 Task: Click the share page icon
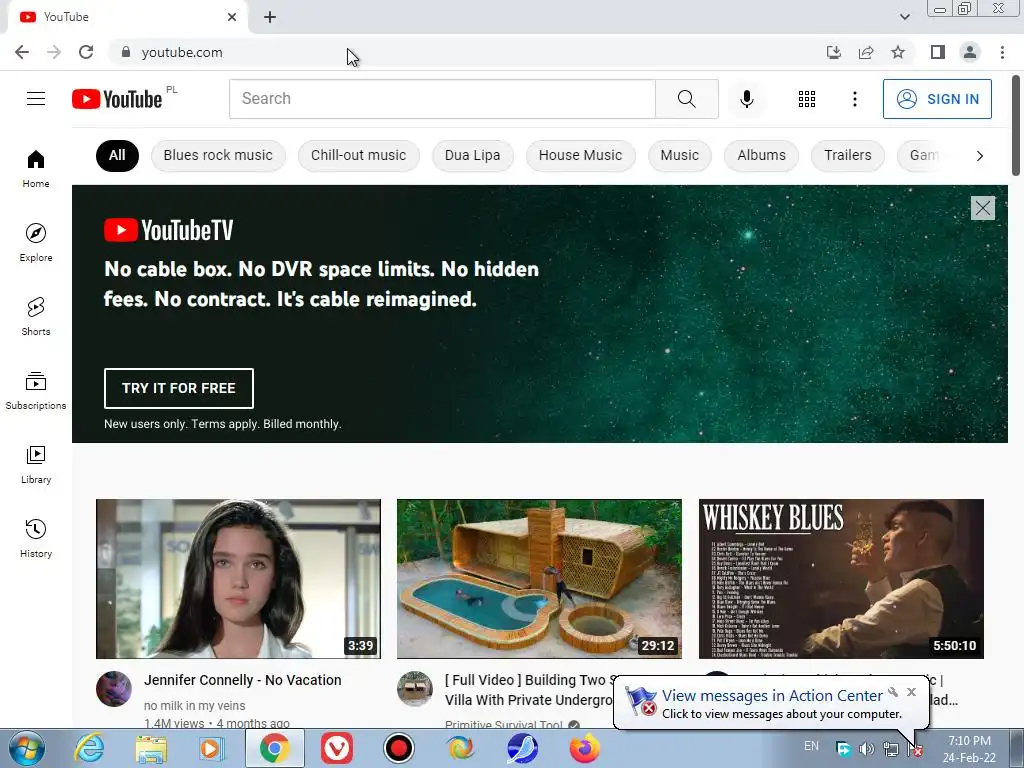(x=866, y=52)
